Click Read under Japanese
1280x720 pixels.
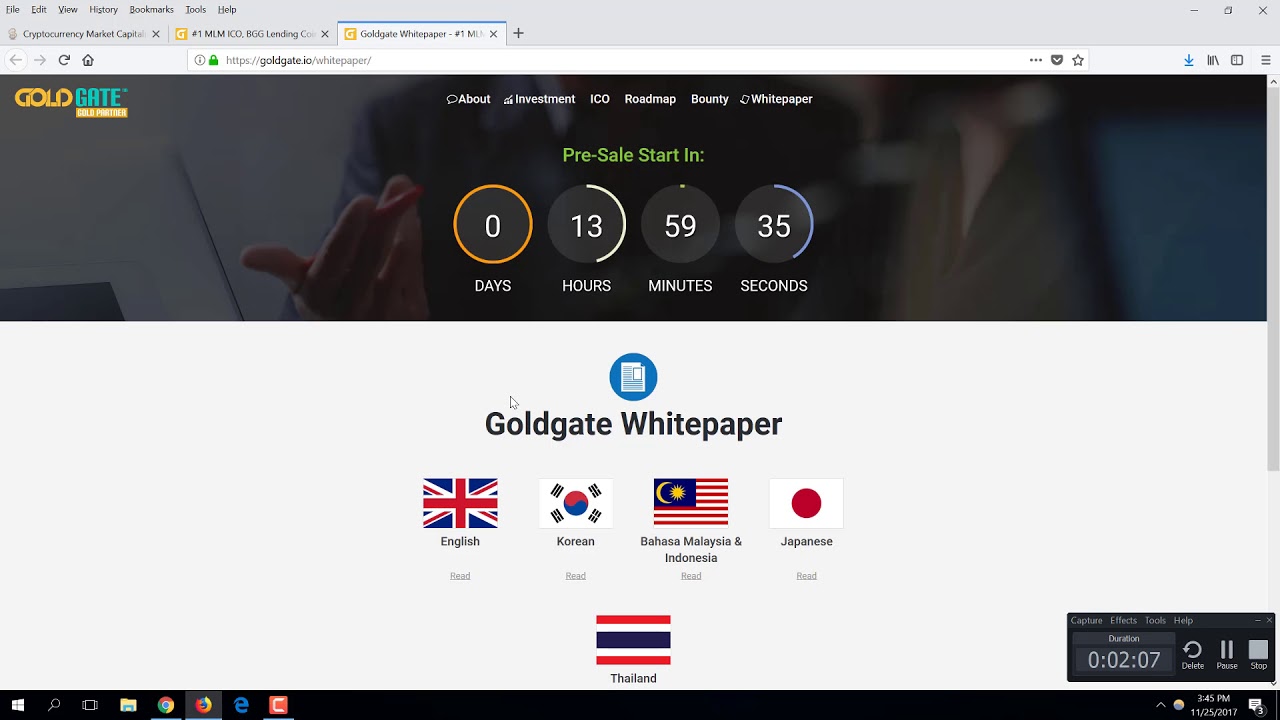806,576
